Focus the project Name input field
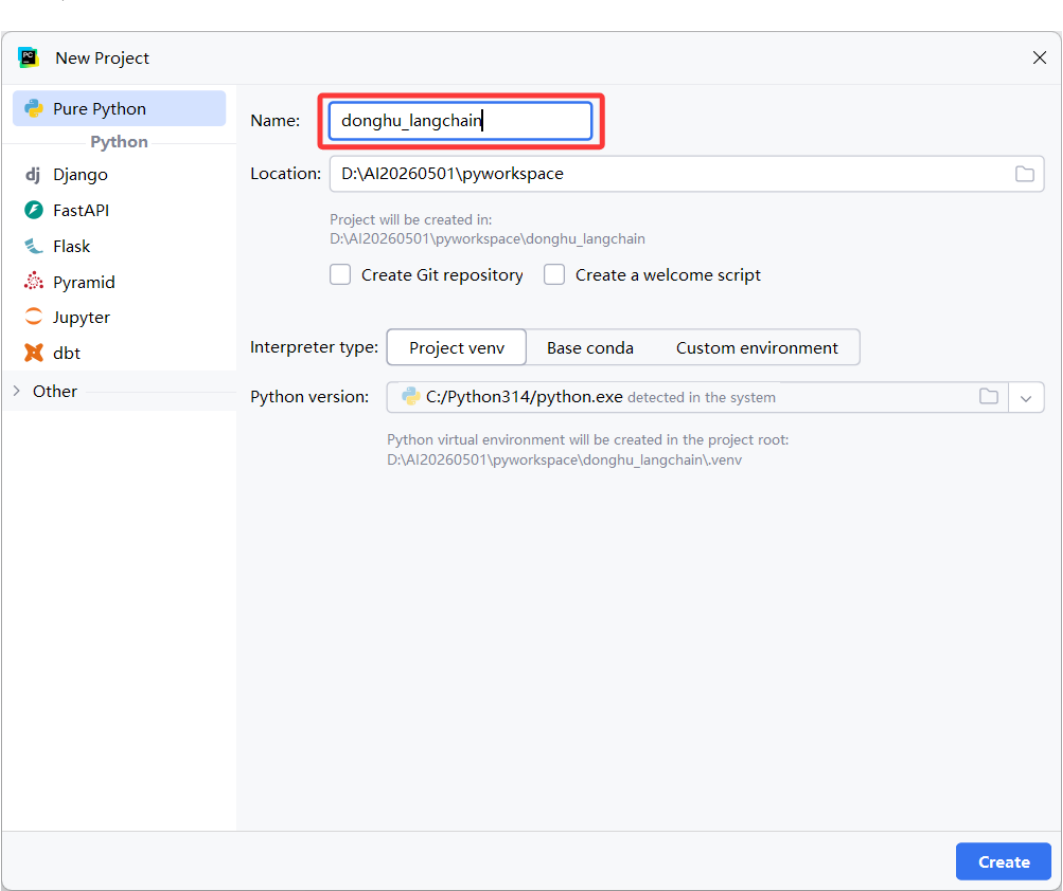1063x891 pixels. (x=460, y=121)
